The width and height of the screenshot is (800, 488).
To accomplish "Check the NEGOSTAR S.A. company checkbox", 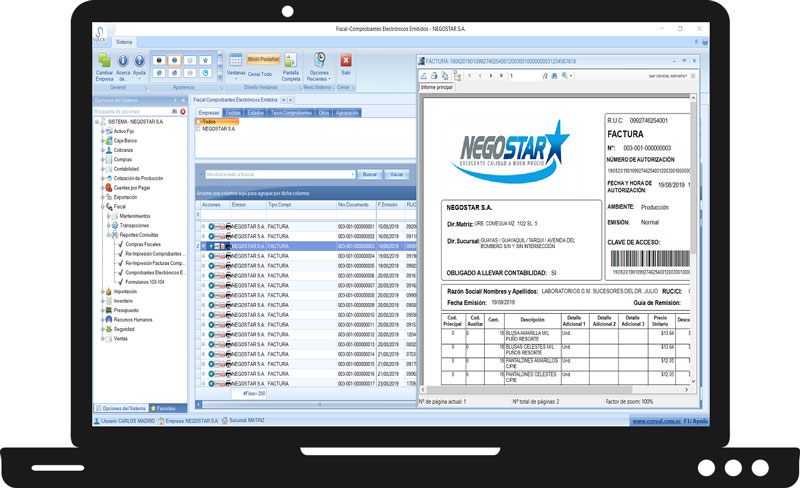I will pyautogui.click(x=198, y=129).
